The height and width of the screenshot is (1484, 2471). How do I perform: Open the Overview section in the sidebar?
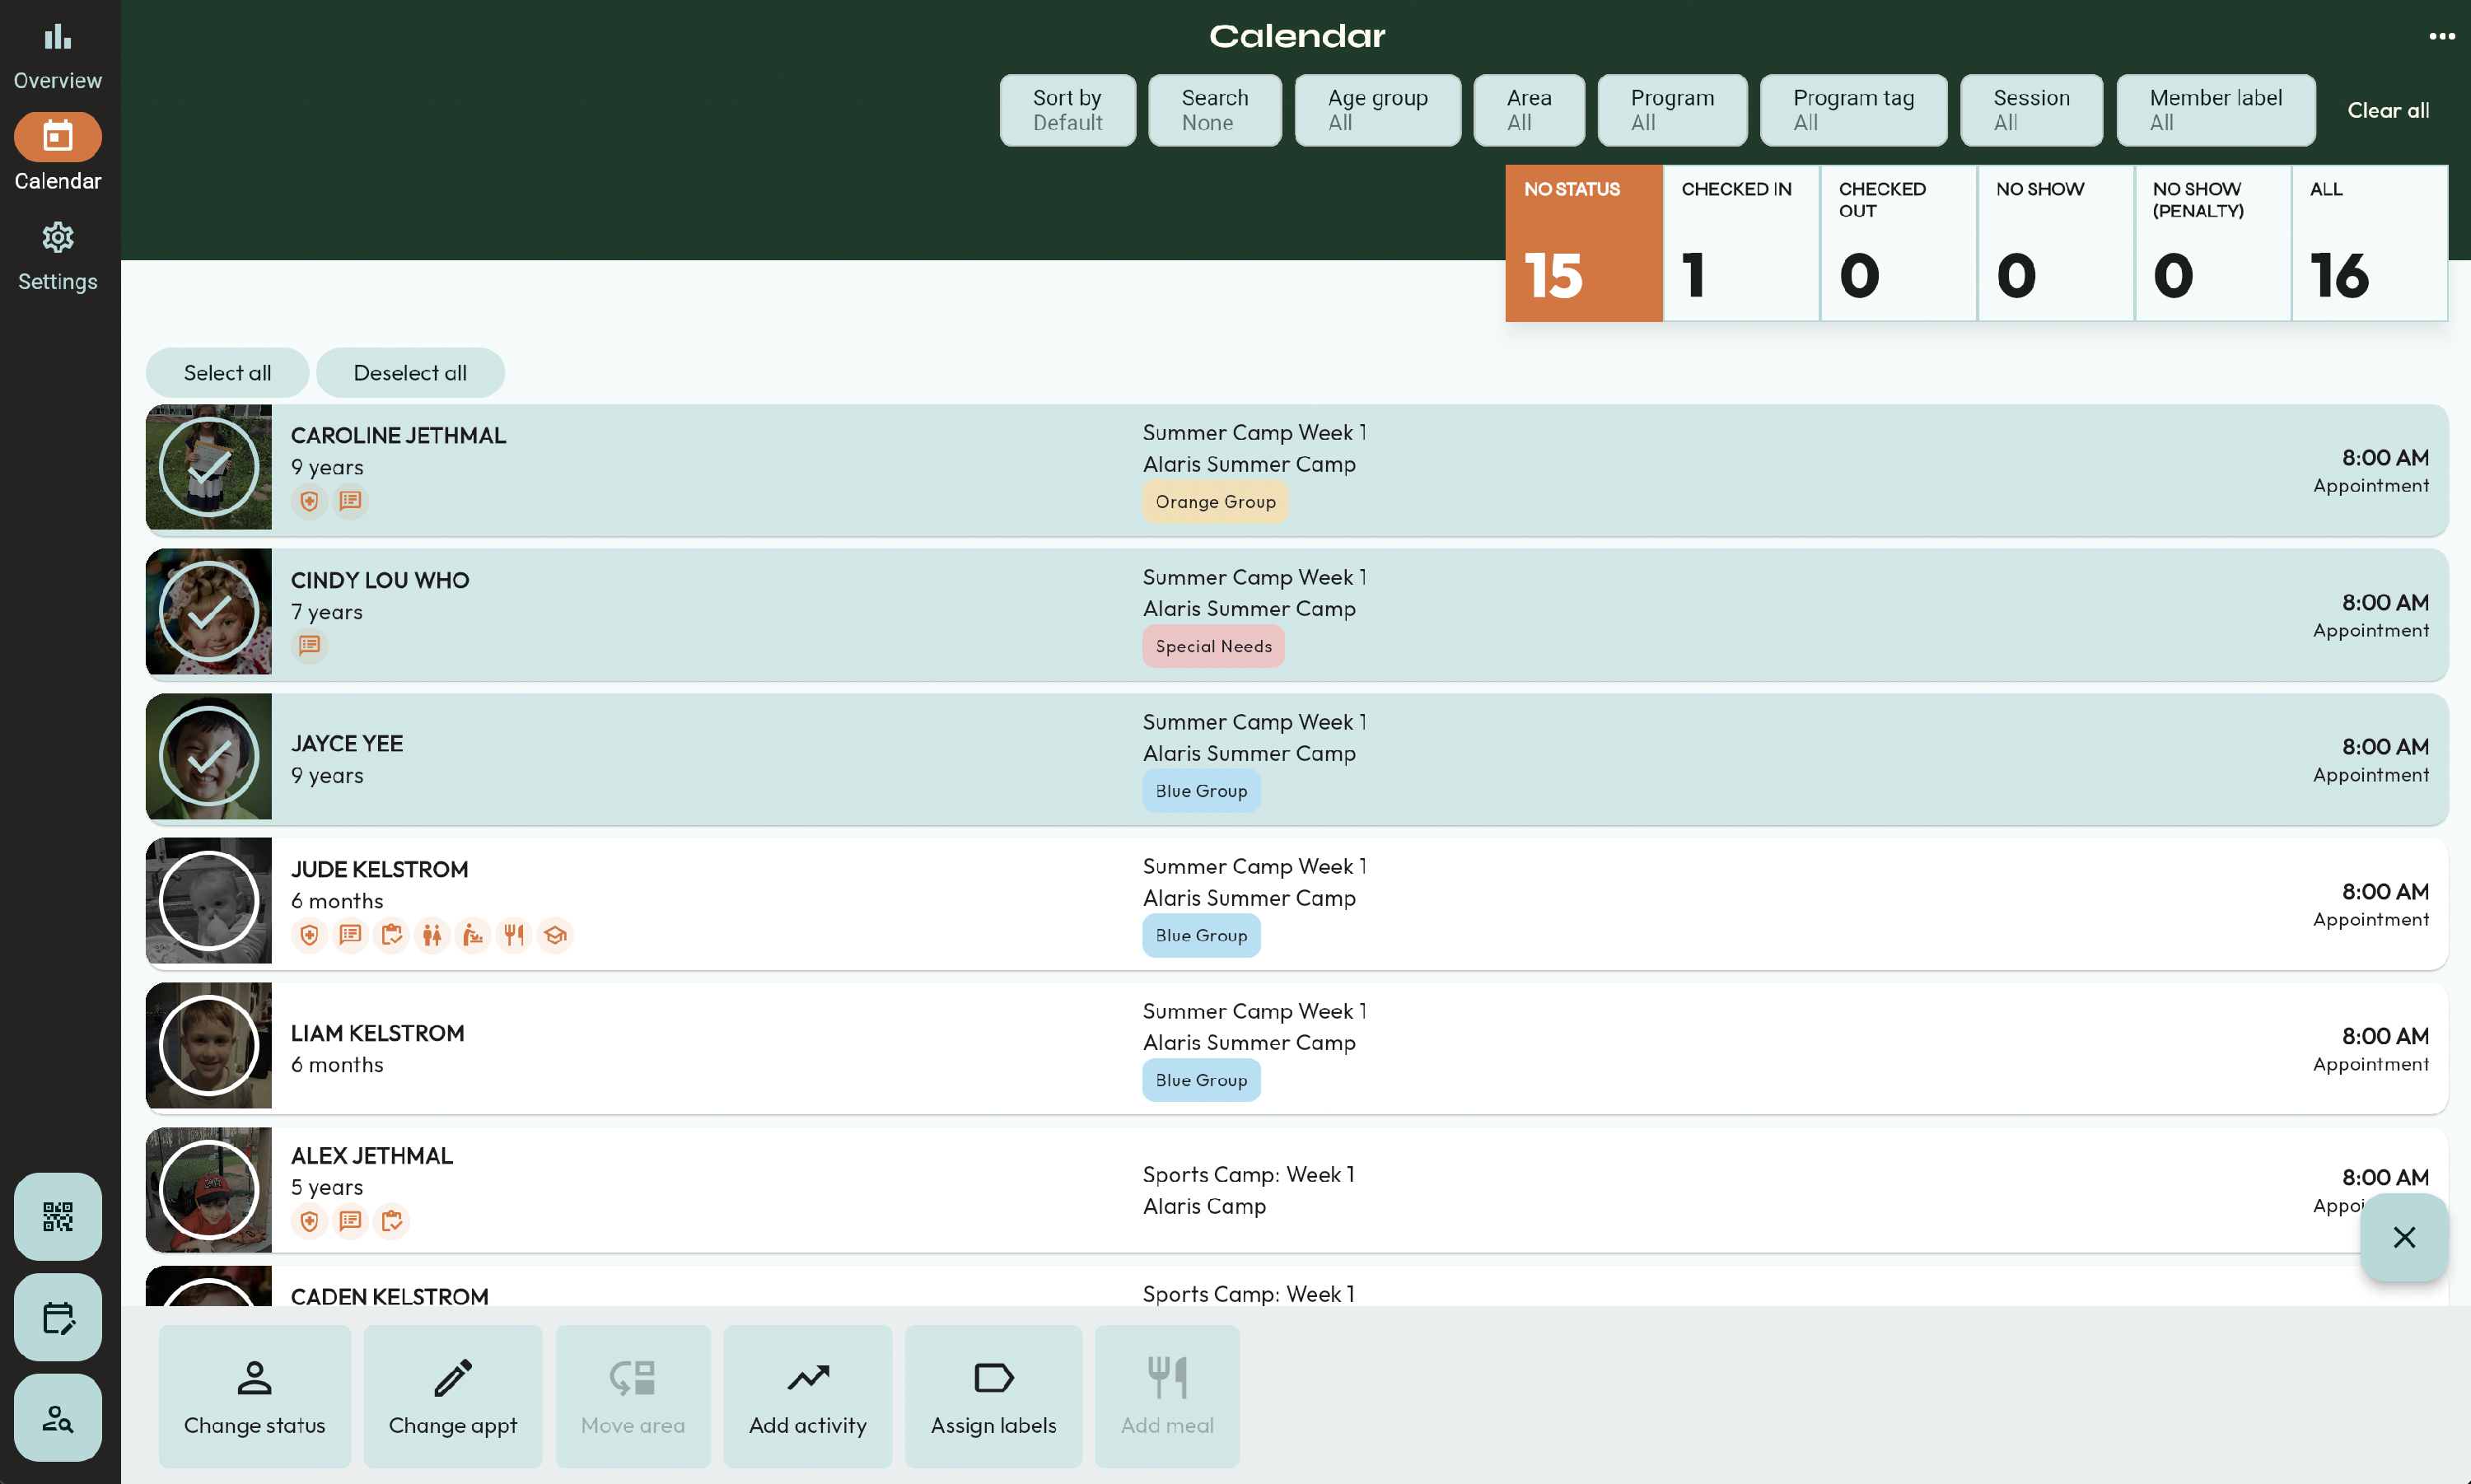[57, 57]
